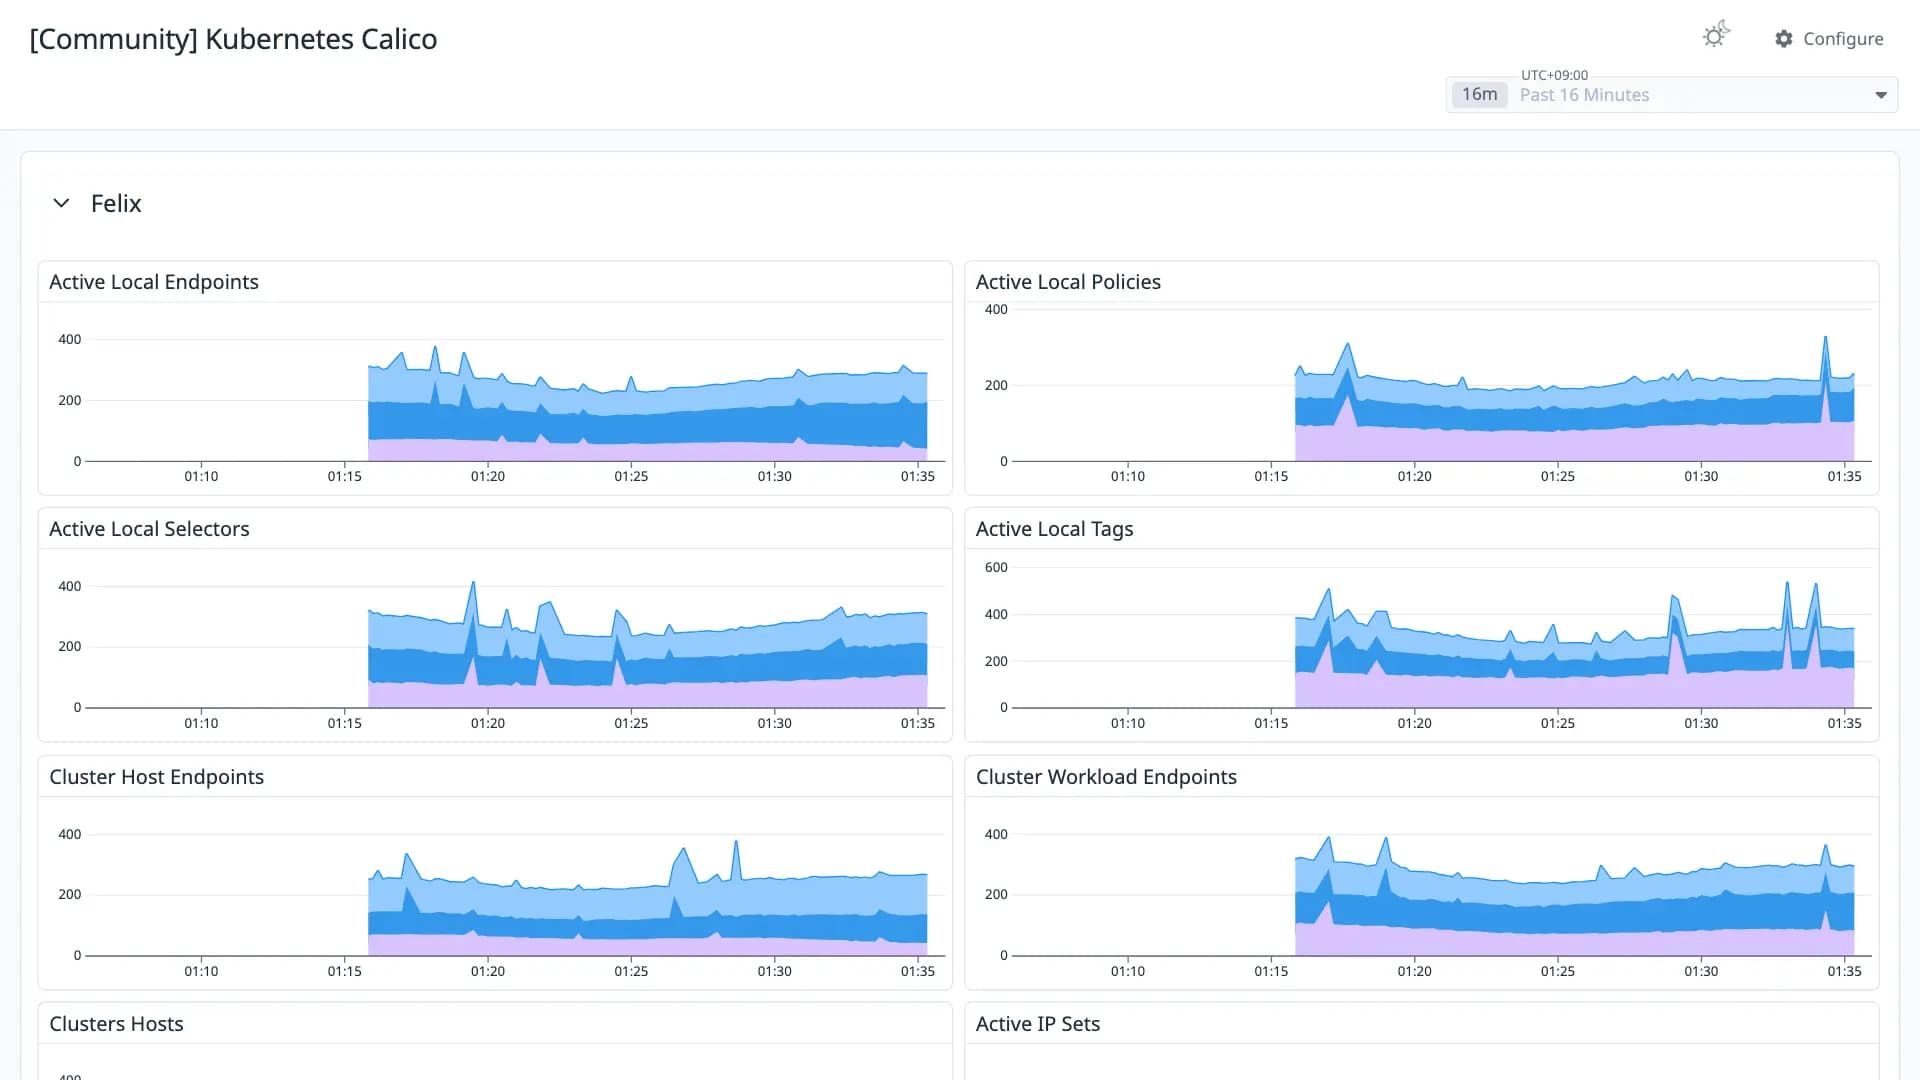Click 01:25 tick on Active Local Selectors chart

tap(631, 723)
